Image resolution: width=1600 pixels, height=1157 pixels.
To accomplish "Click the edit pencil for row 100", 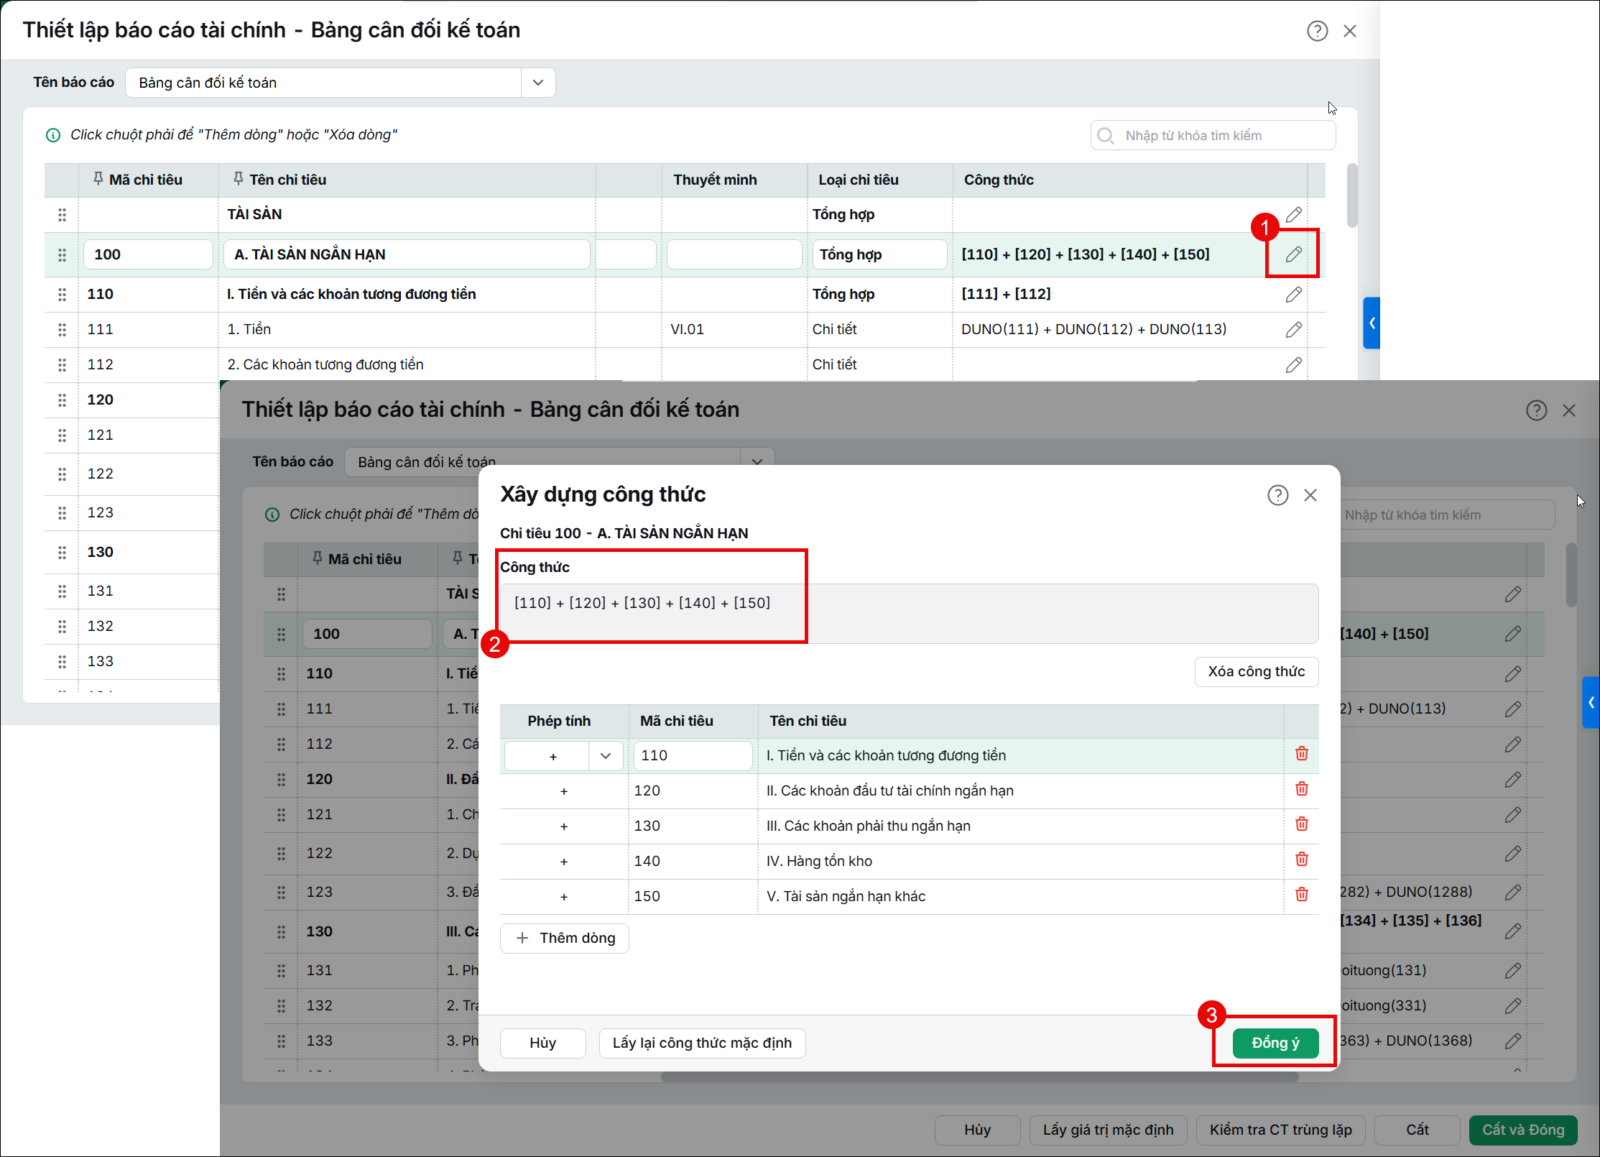I will click(x=1293, y=254).
